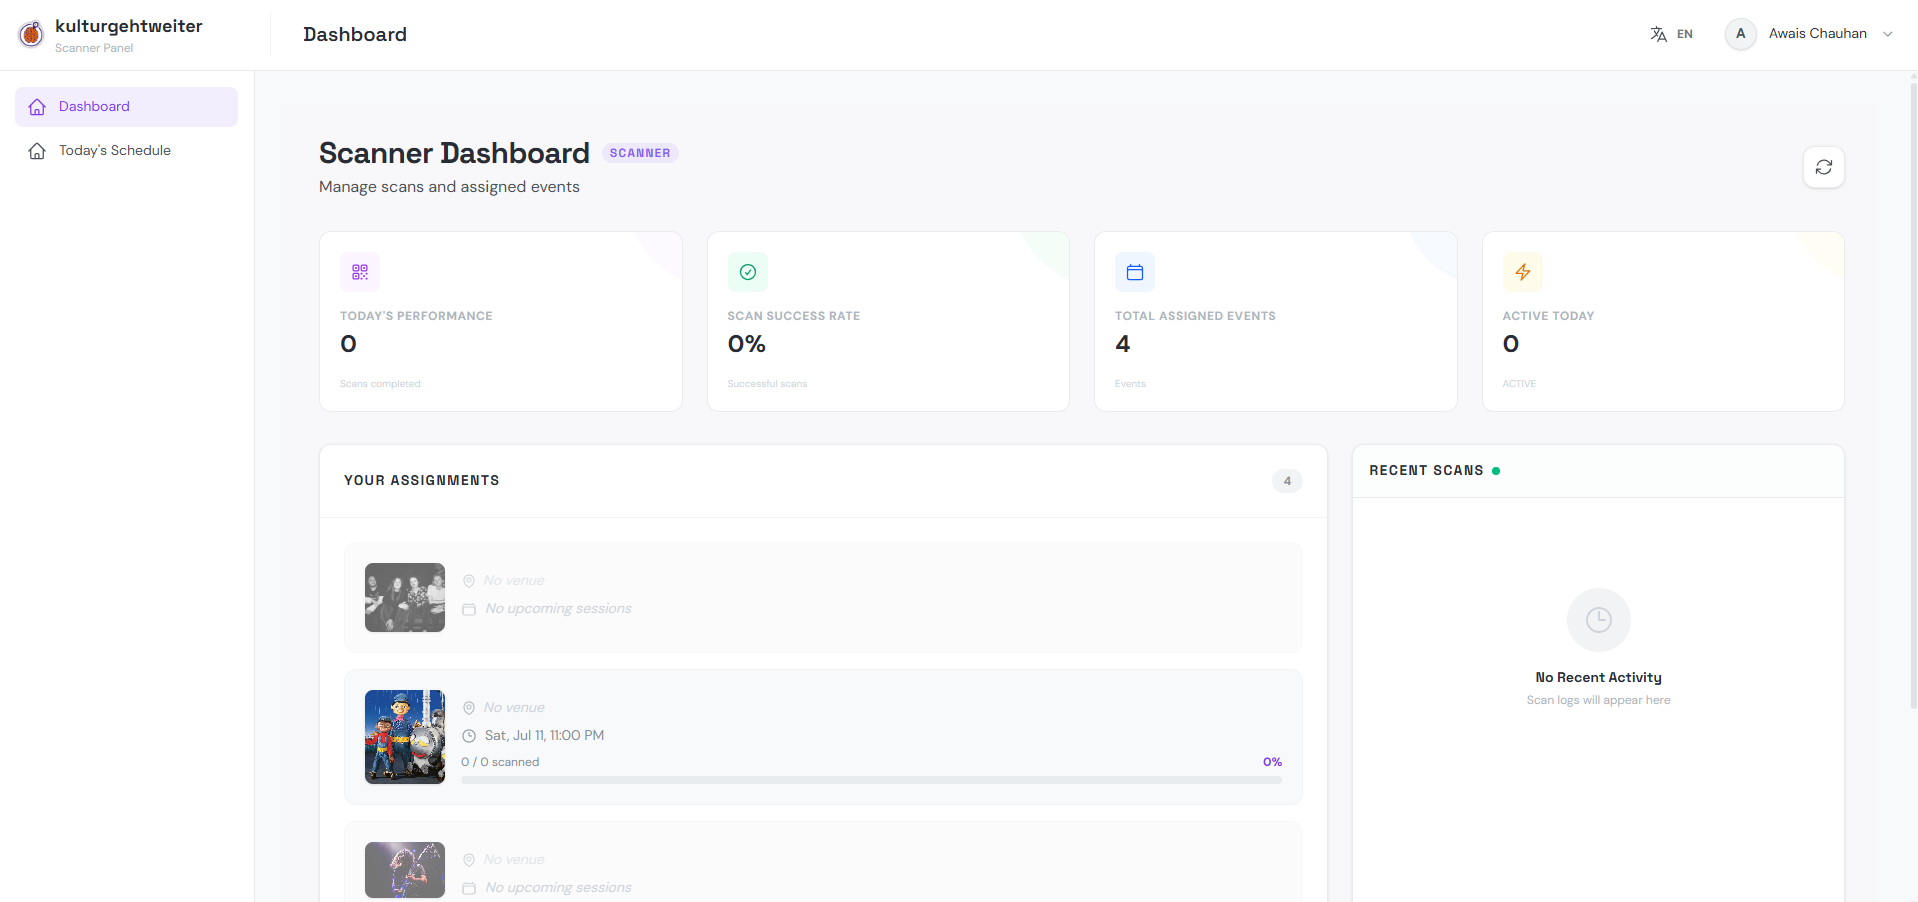1918x902 pixels.
Task: Click the SCANNER role badge
Action: 640,153
